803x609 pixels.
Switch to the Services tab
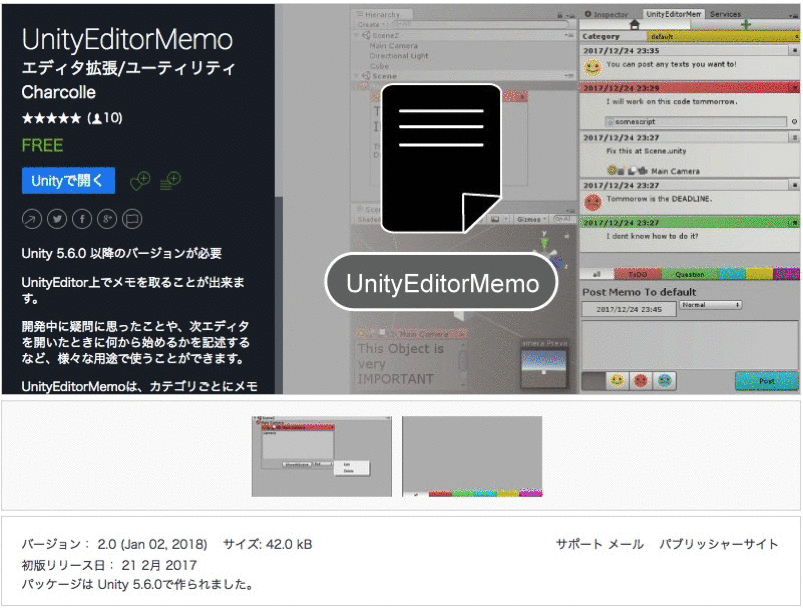point(725,14)
